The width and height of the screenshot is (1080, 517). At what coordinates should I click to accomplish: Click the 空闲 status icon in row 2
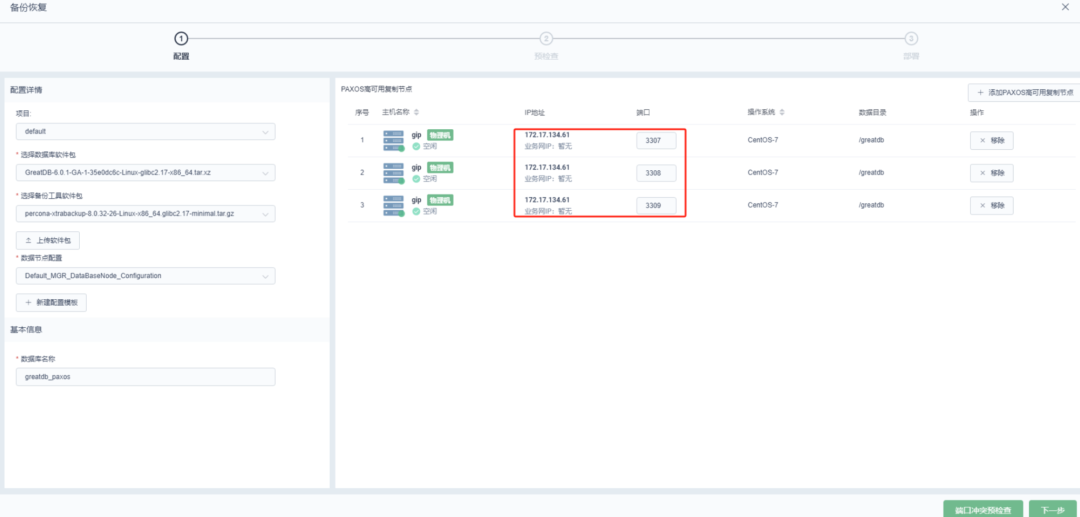[416, 179]
